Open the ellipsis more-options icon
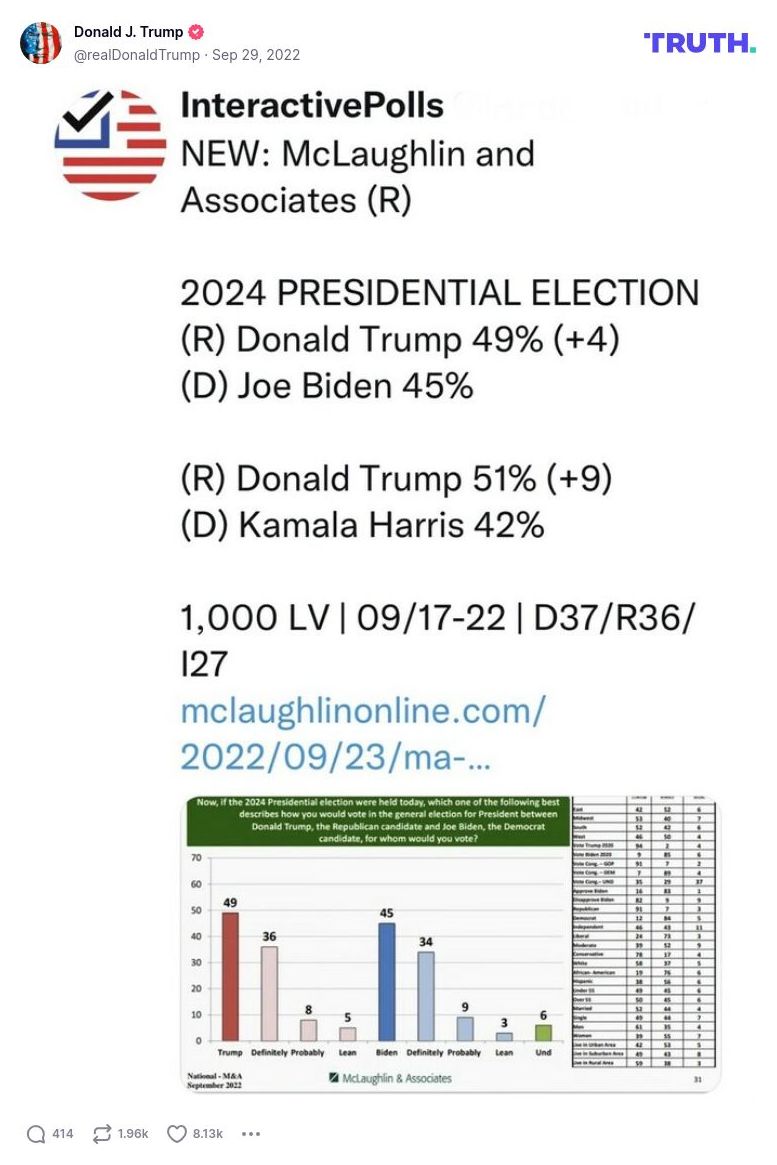Screen dimensions: 777x1165 (250, 1133)
